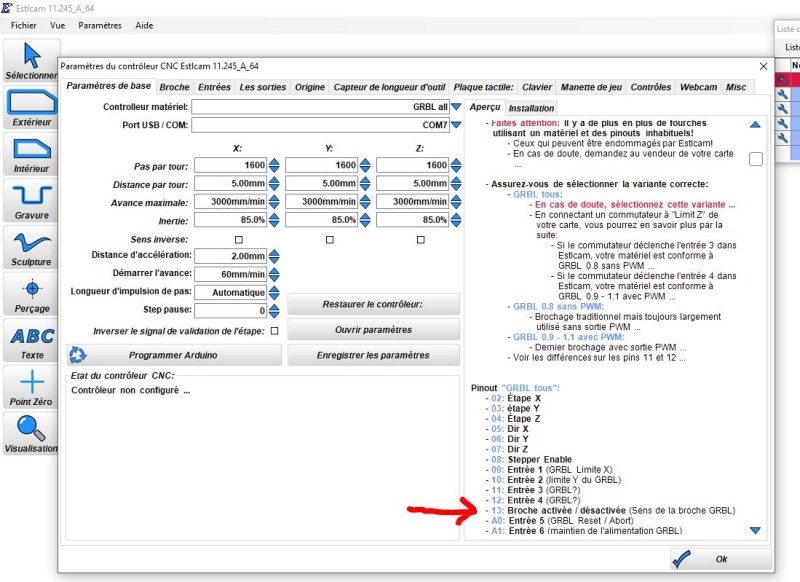Tick the checkbox in the Aperçu warning panel
The image size is (800, 582).
coord(756,159)
